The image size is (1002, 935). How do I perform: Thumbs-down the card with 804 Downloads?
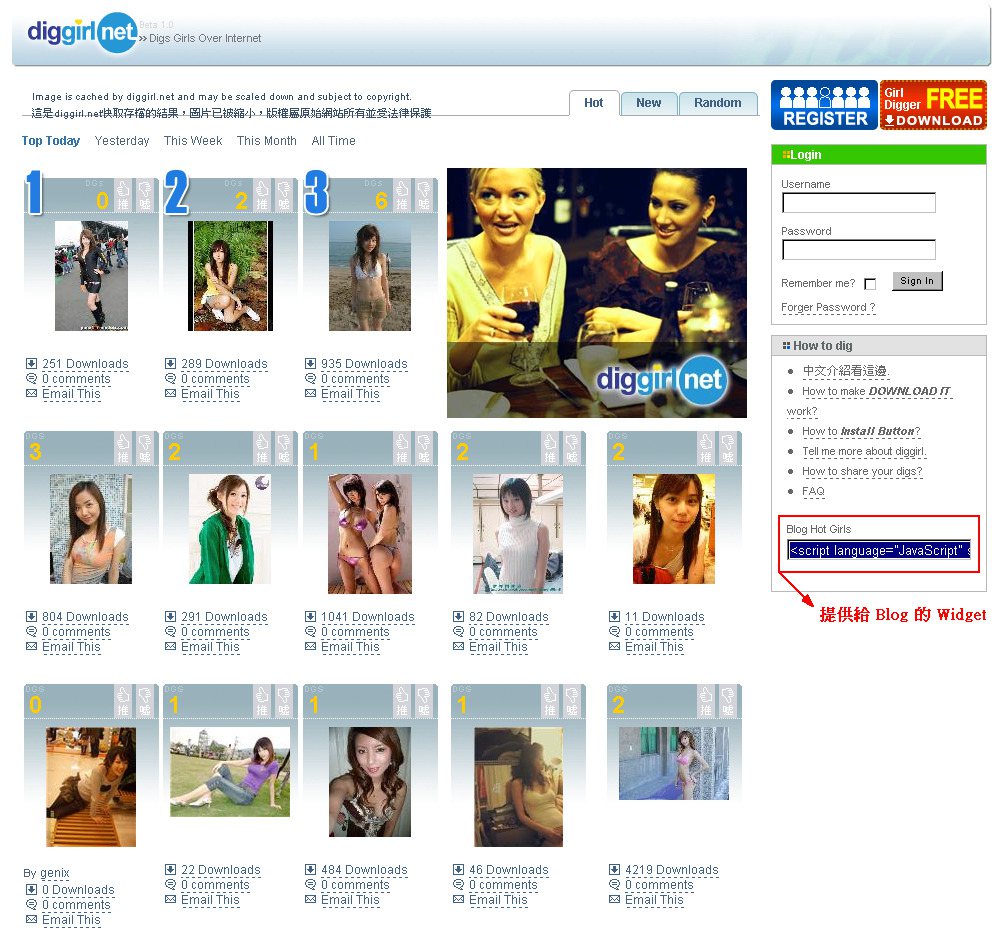point(145,448)
